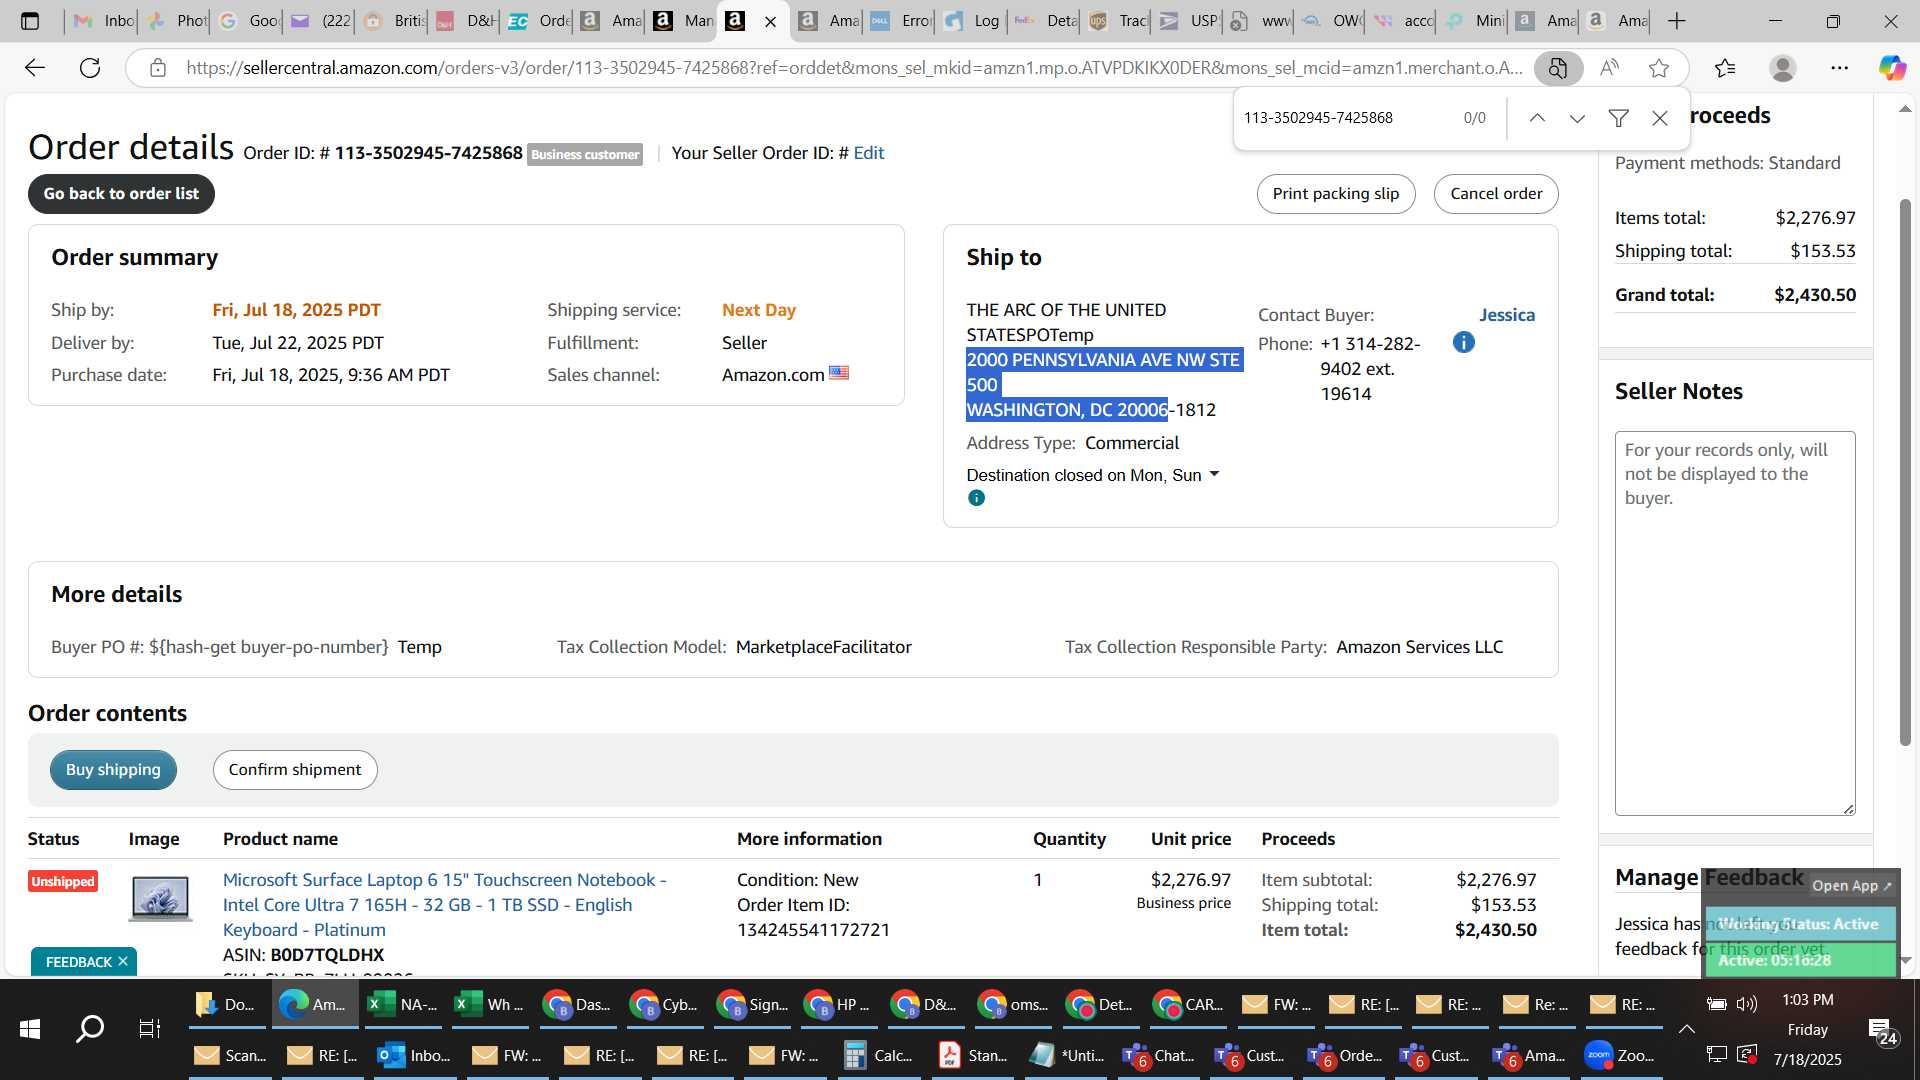Viewport: 1920px width, 1080px height.
Task: Open the FEEDBACK panel button
Action: 79,962
